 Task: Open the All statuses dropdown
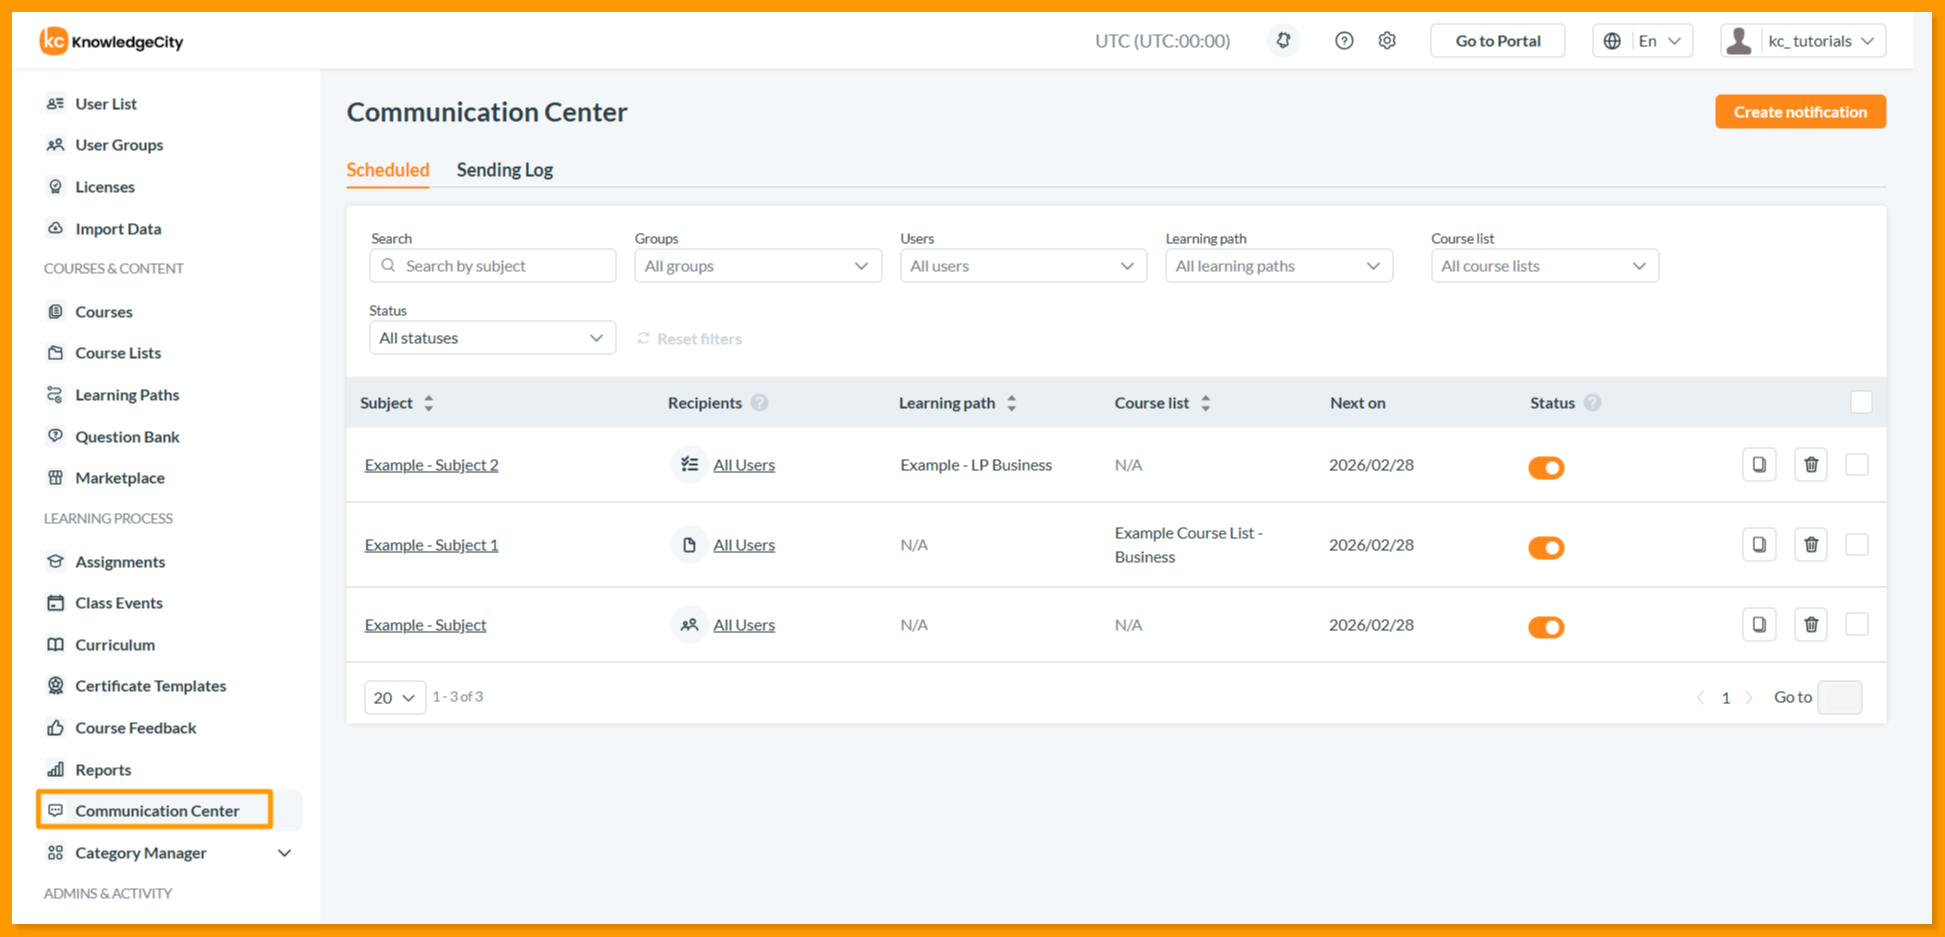(x=492, y=338)
